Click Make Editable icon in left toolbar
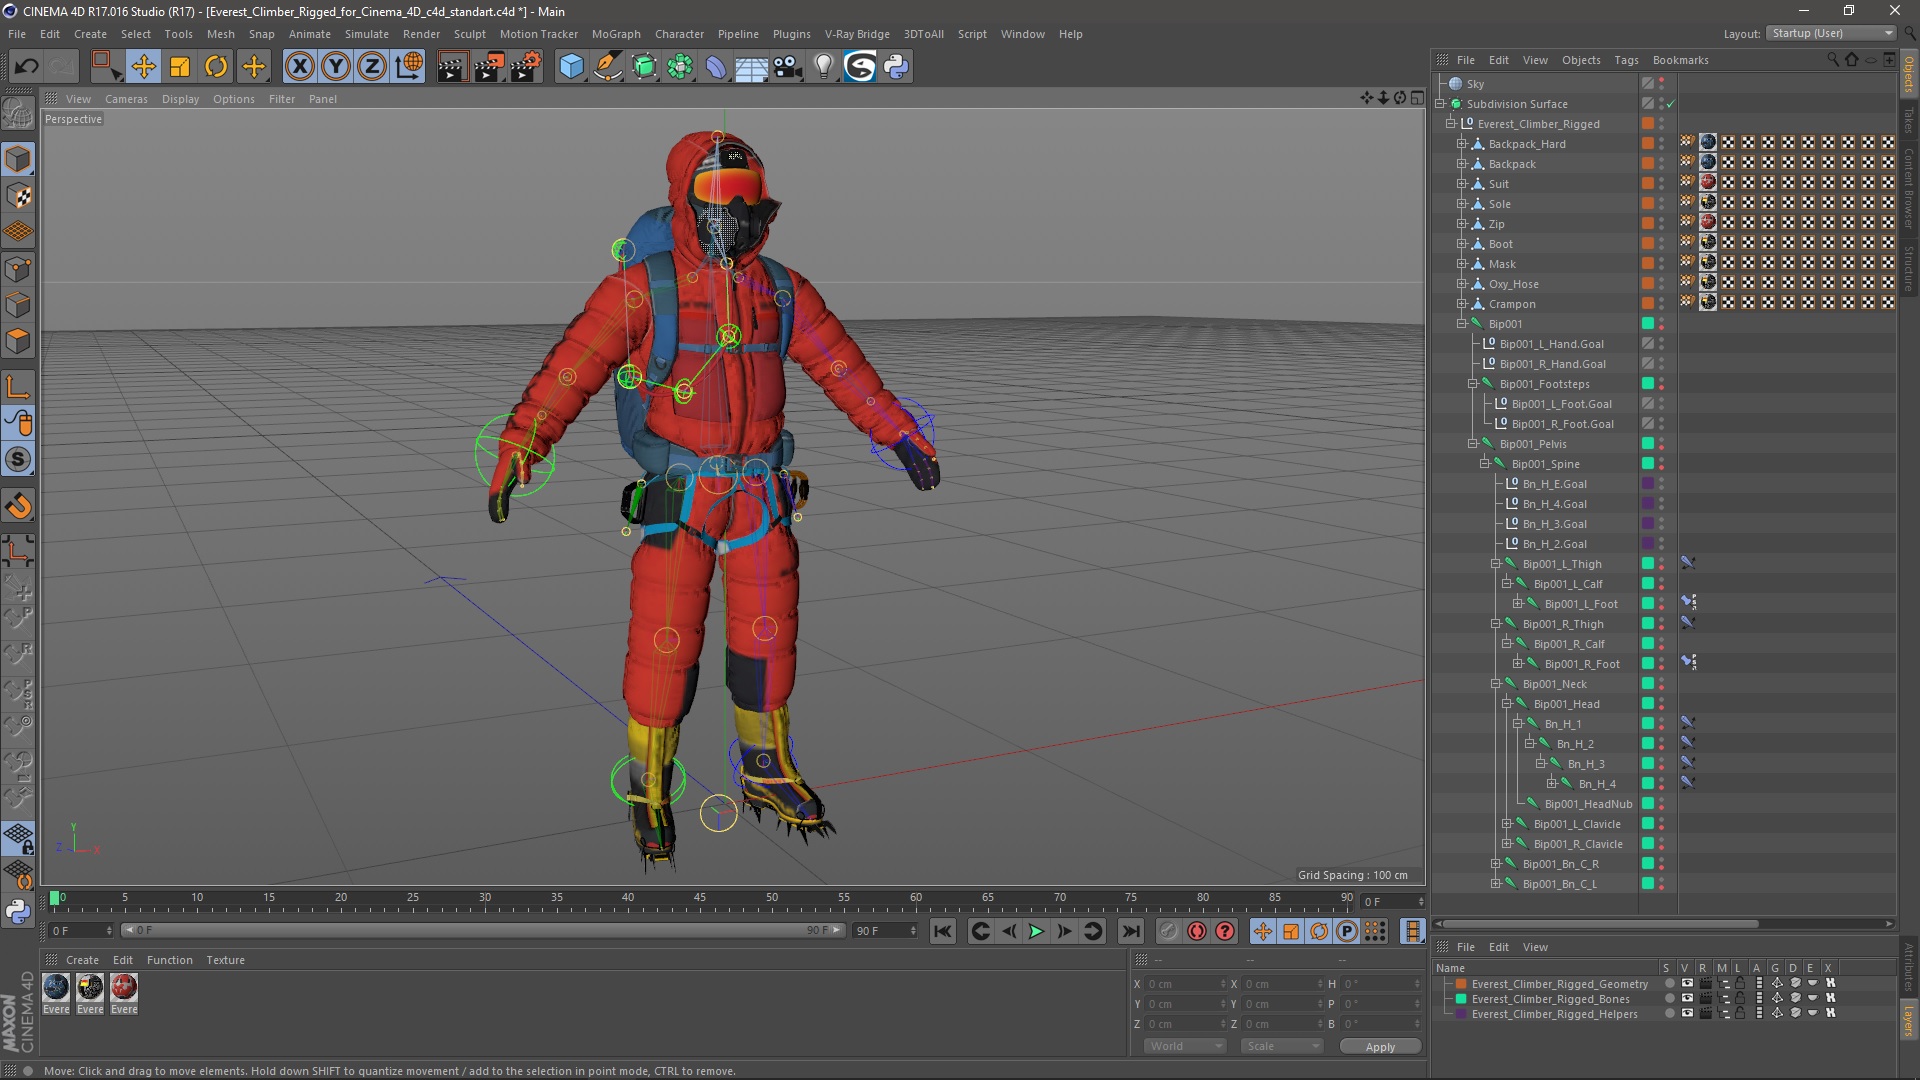The image size is (1920, 1080). [18, 114]
